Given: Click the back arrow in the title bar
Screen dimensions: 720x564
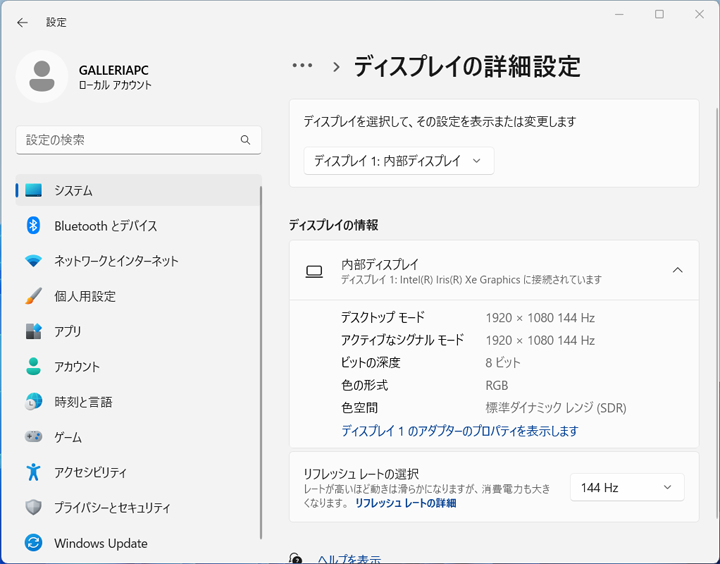Looking at the screenshot, I should tap(22, 23).
